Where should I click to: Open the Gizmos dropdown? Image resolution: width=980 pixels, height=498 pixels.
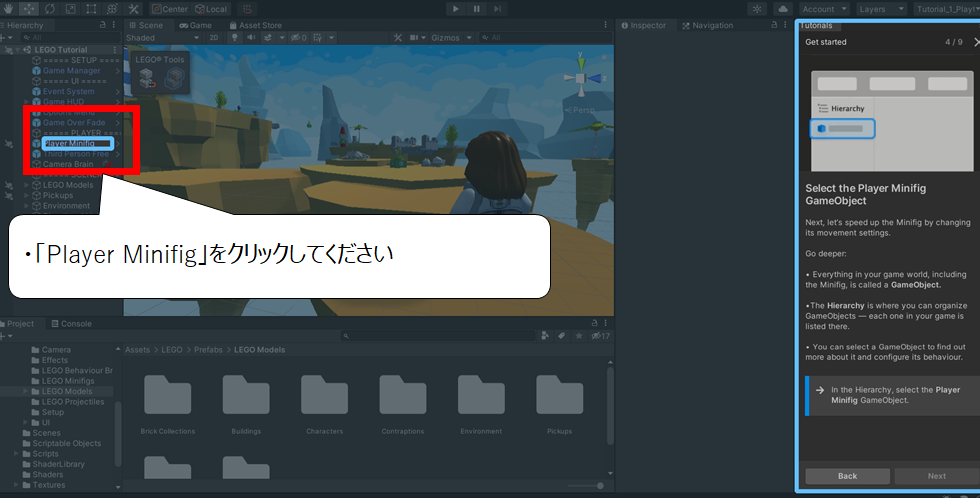[451, 37]
